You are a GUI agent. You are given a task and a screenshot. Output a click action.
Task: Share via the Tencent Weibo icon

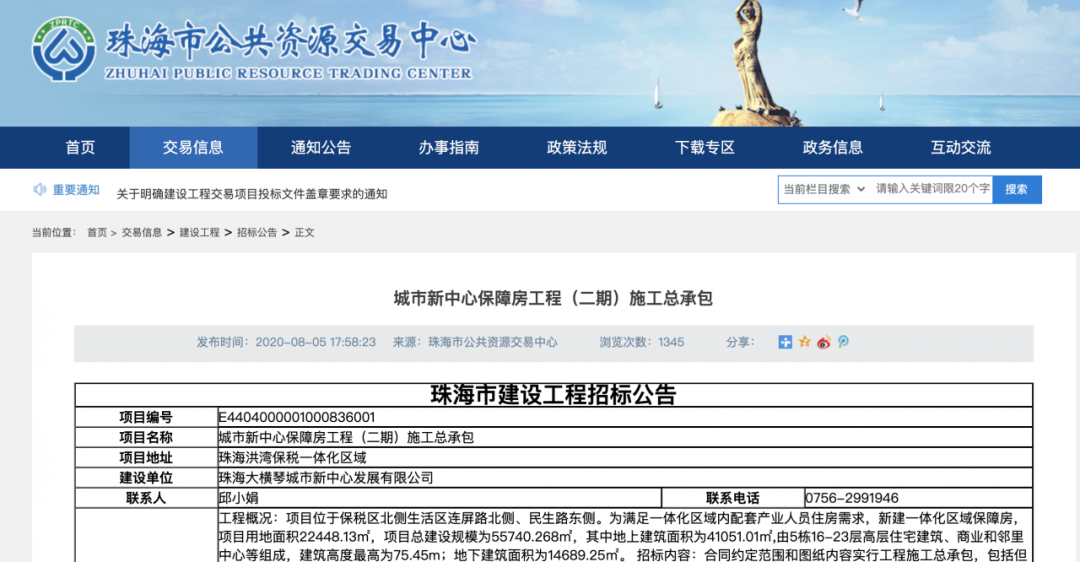843,342
